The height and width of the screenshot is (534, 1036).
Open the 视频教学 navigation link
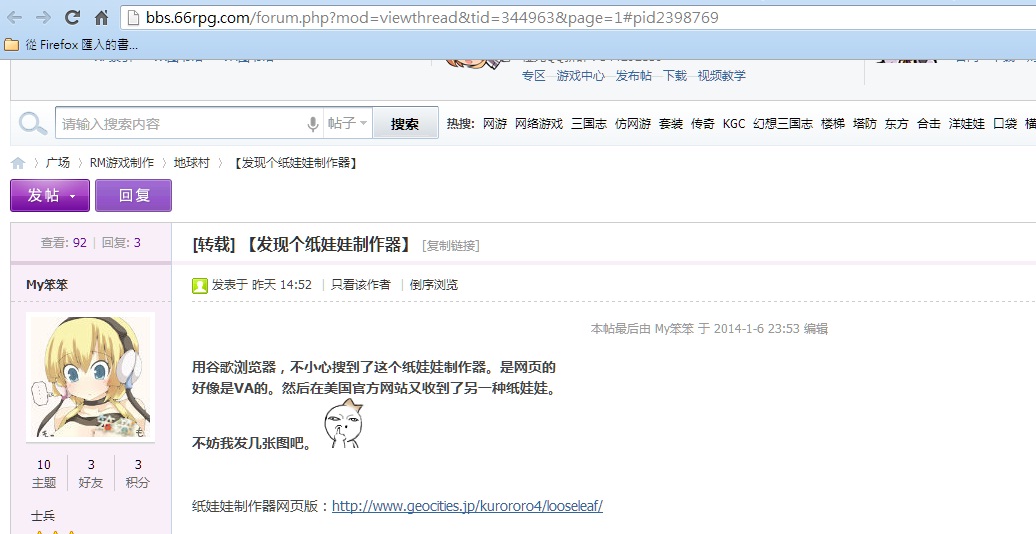722,76
